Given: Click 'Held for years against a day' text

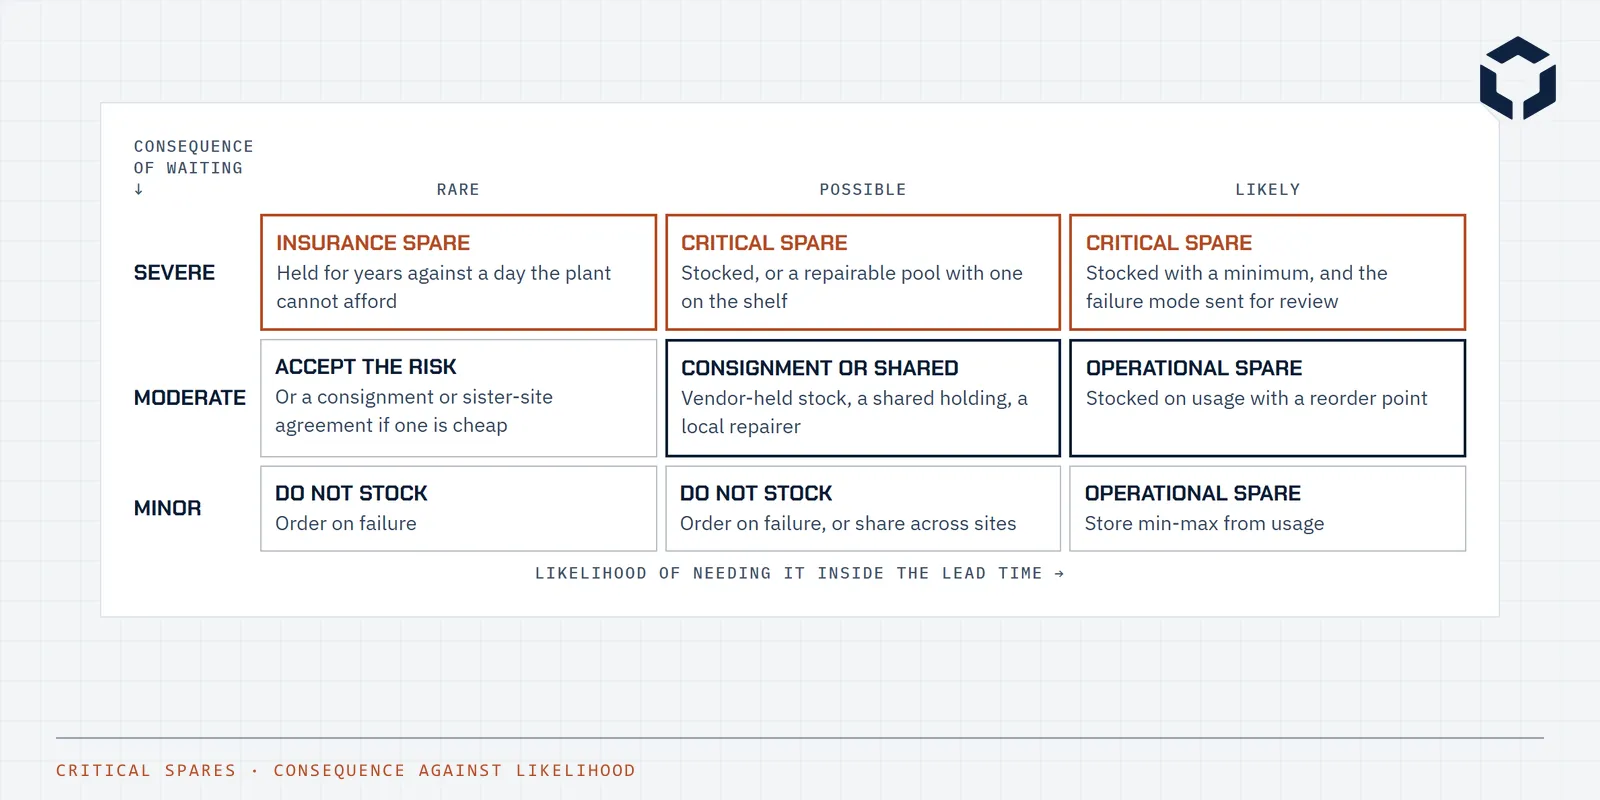Looking at the screenshot, I should pos(444,287).
